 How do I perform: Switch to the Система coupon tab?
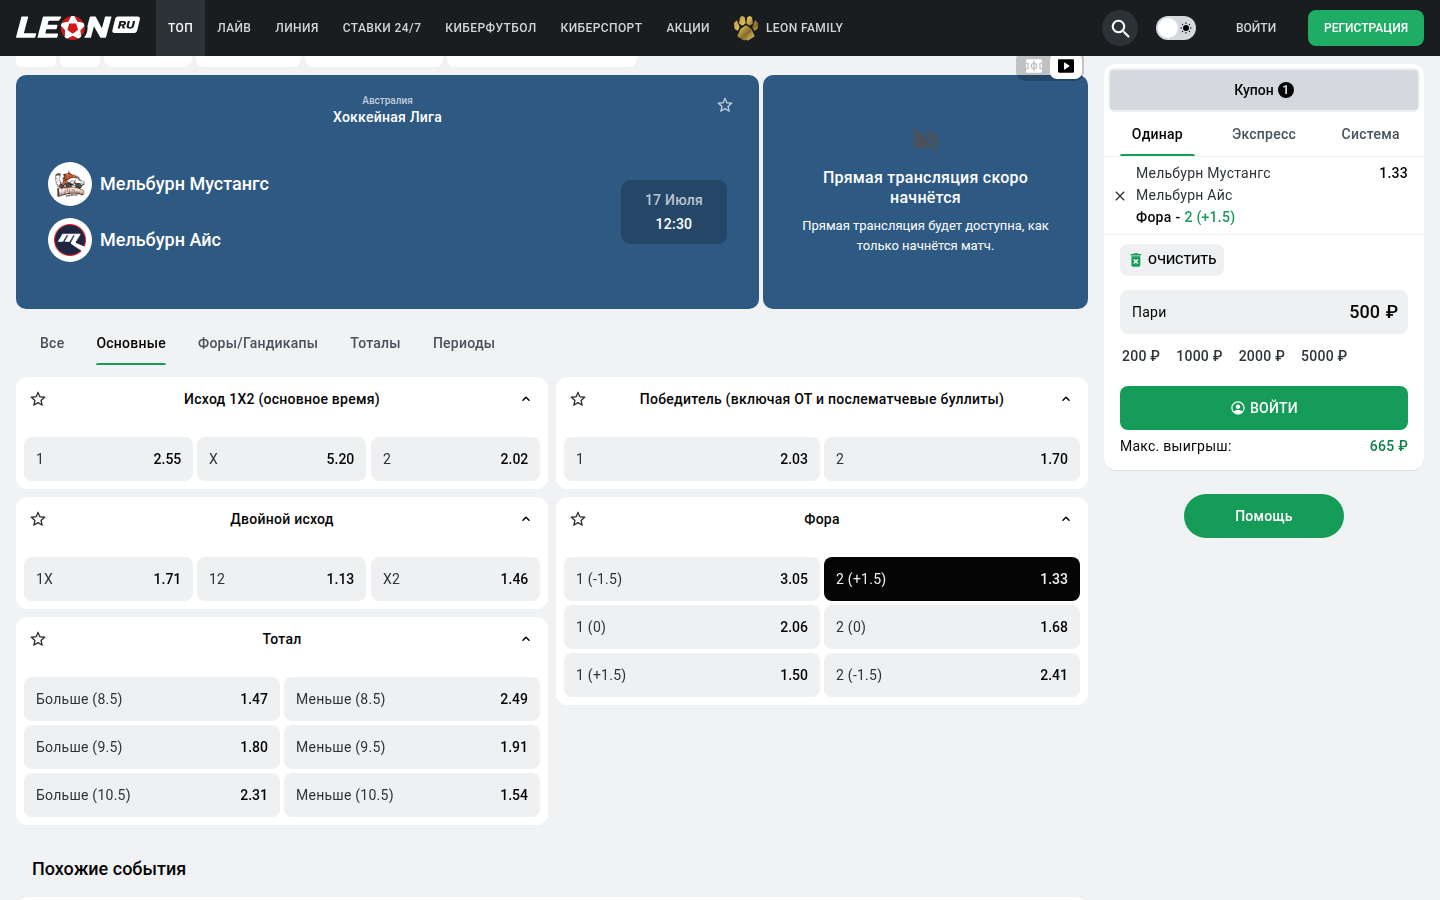[1370, 134]
